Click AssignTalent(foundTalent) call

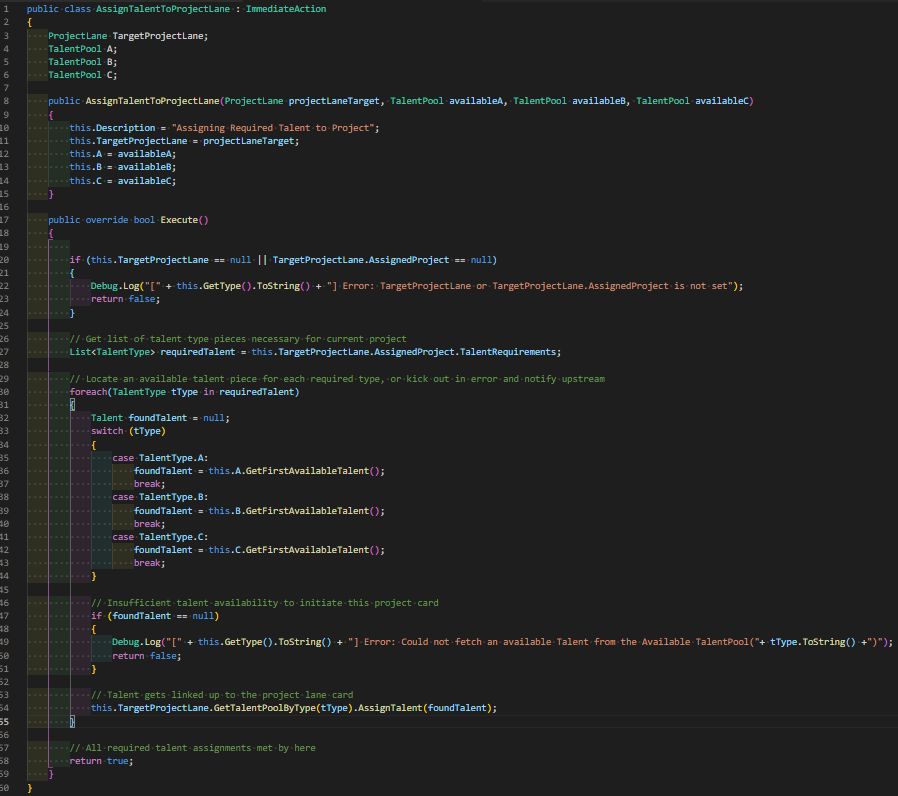coord(425,708)
